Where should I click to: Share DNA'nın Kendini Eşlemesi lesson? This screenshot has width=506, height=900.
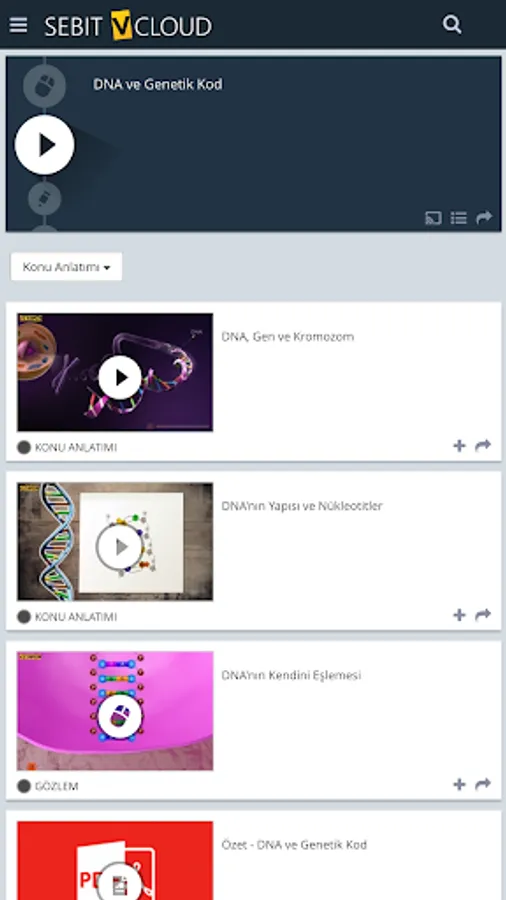483,784
